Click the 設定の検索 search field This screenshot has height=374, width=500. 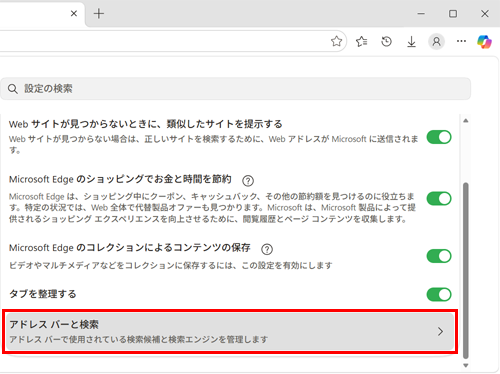[235, 89]
